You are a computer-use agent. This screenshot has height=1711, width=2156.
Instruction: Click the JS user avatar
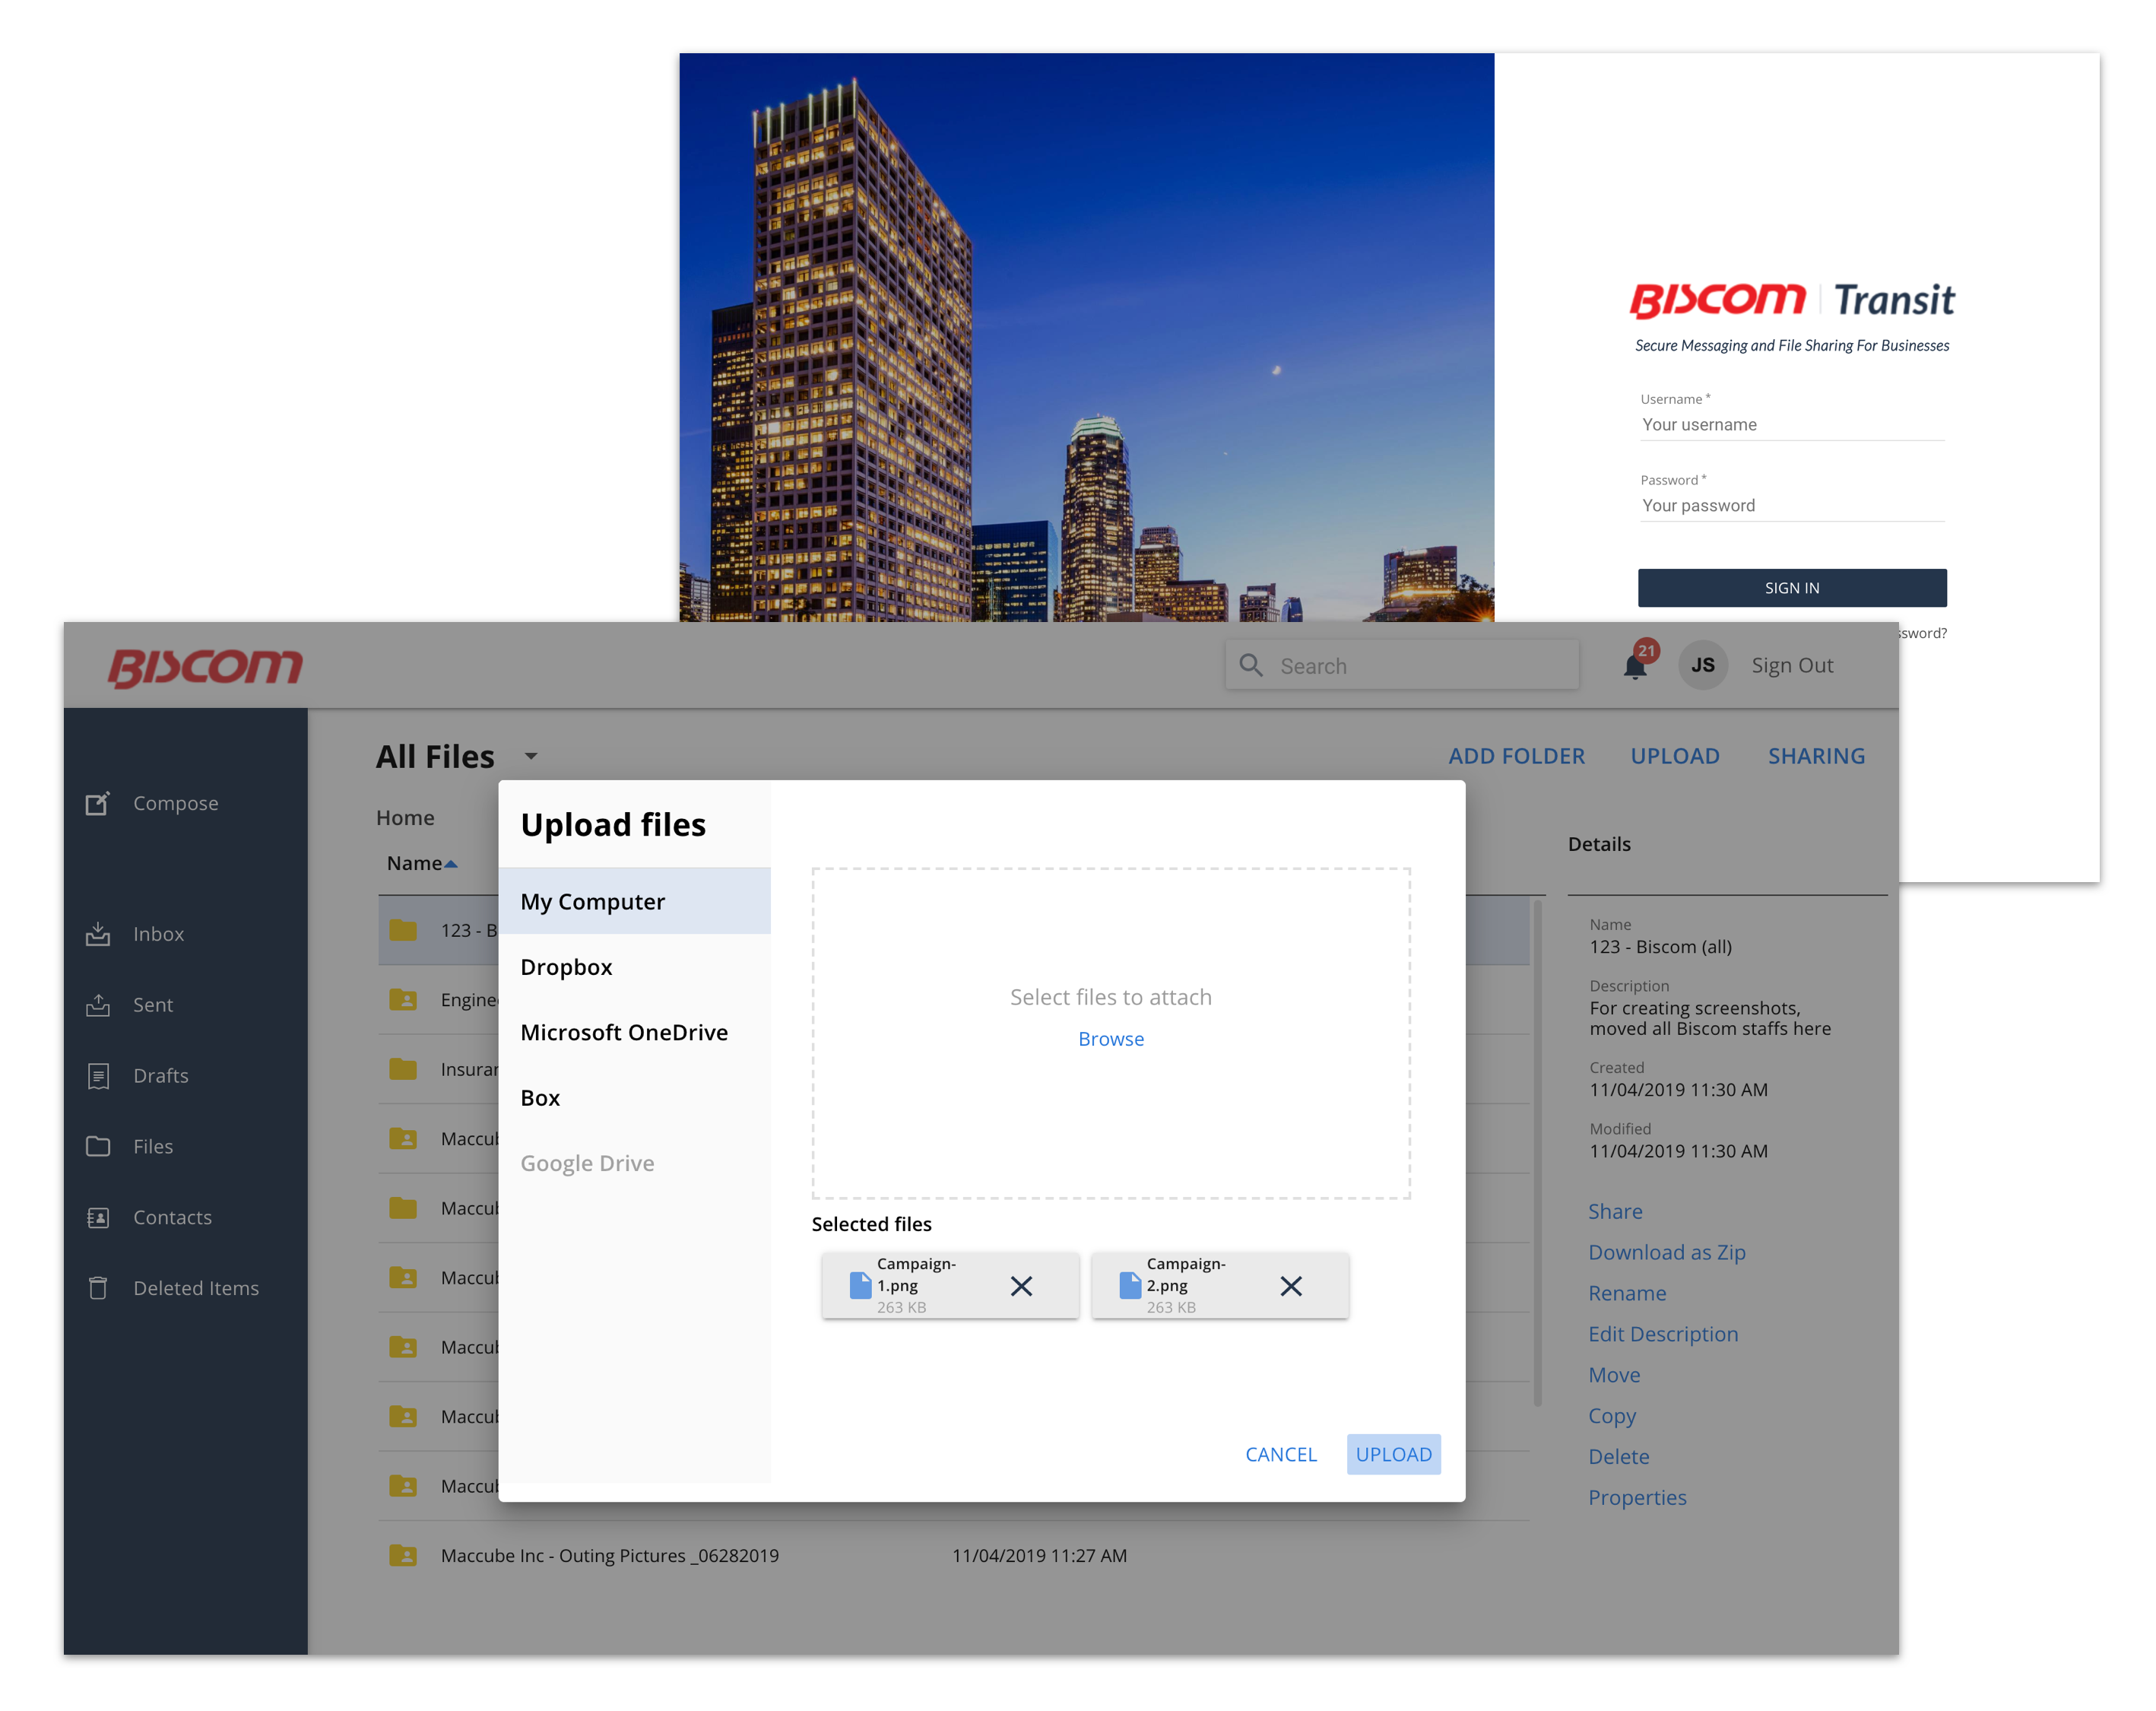point(1702,665)
